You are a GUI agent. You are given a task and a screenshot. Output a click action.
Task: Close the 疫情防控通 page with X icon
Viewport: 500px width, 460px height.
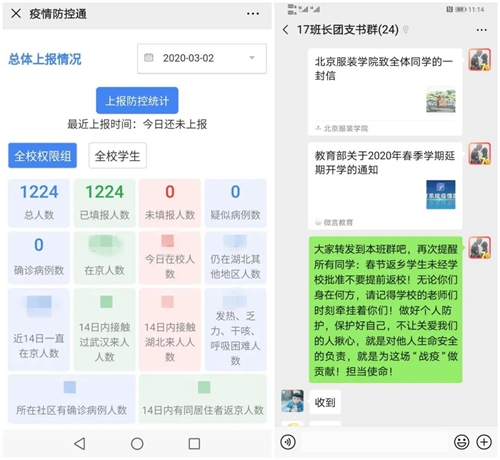click(x=16, y=14)
